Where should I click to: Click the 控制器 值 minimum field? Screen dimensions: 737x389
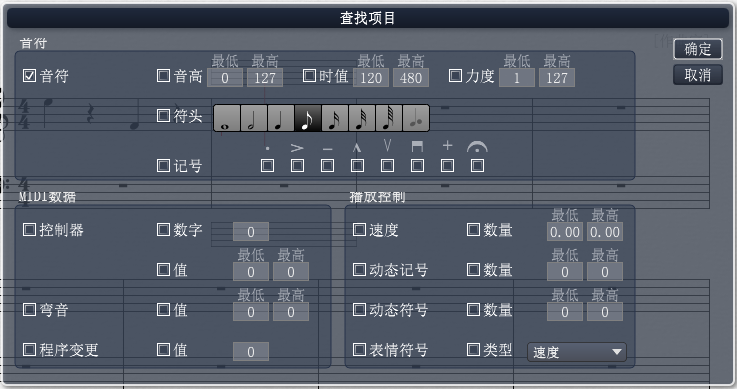point(251,272)
